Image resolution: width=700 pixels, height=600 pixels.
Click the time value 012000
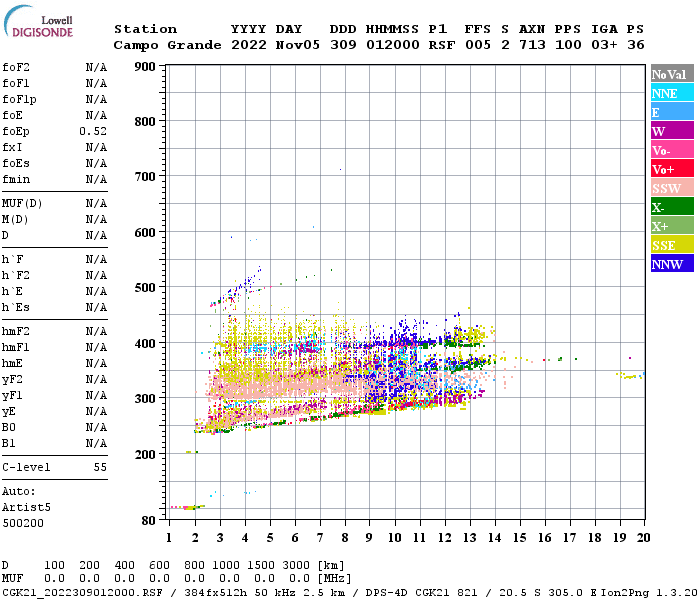[393, 46]
